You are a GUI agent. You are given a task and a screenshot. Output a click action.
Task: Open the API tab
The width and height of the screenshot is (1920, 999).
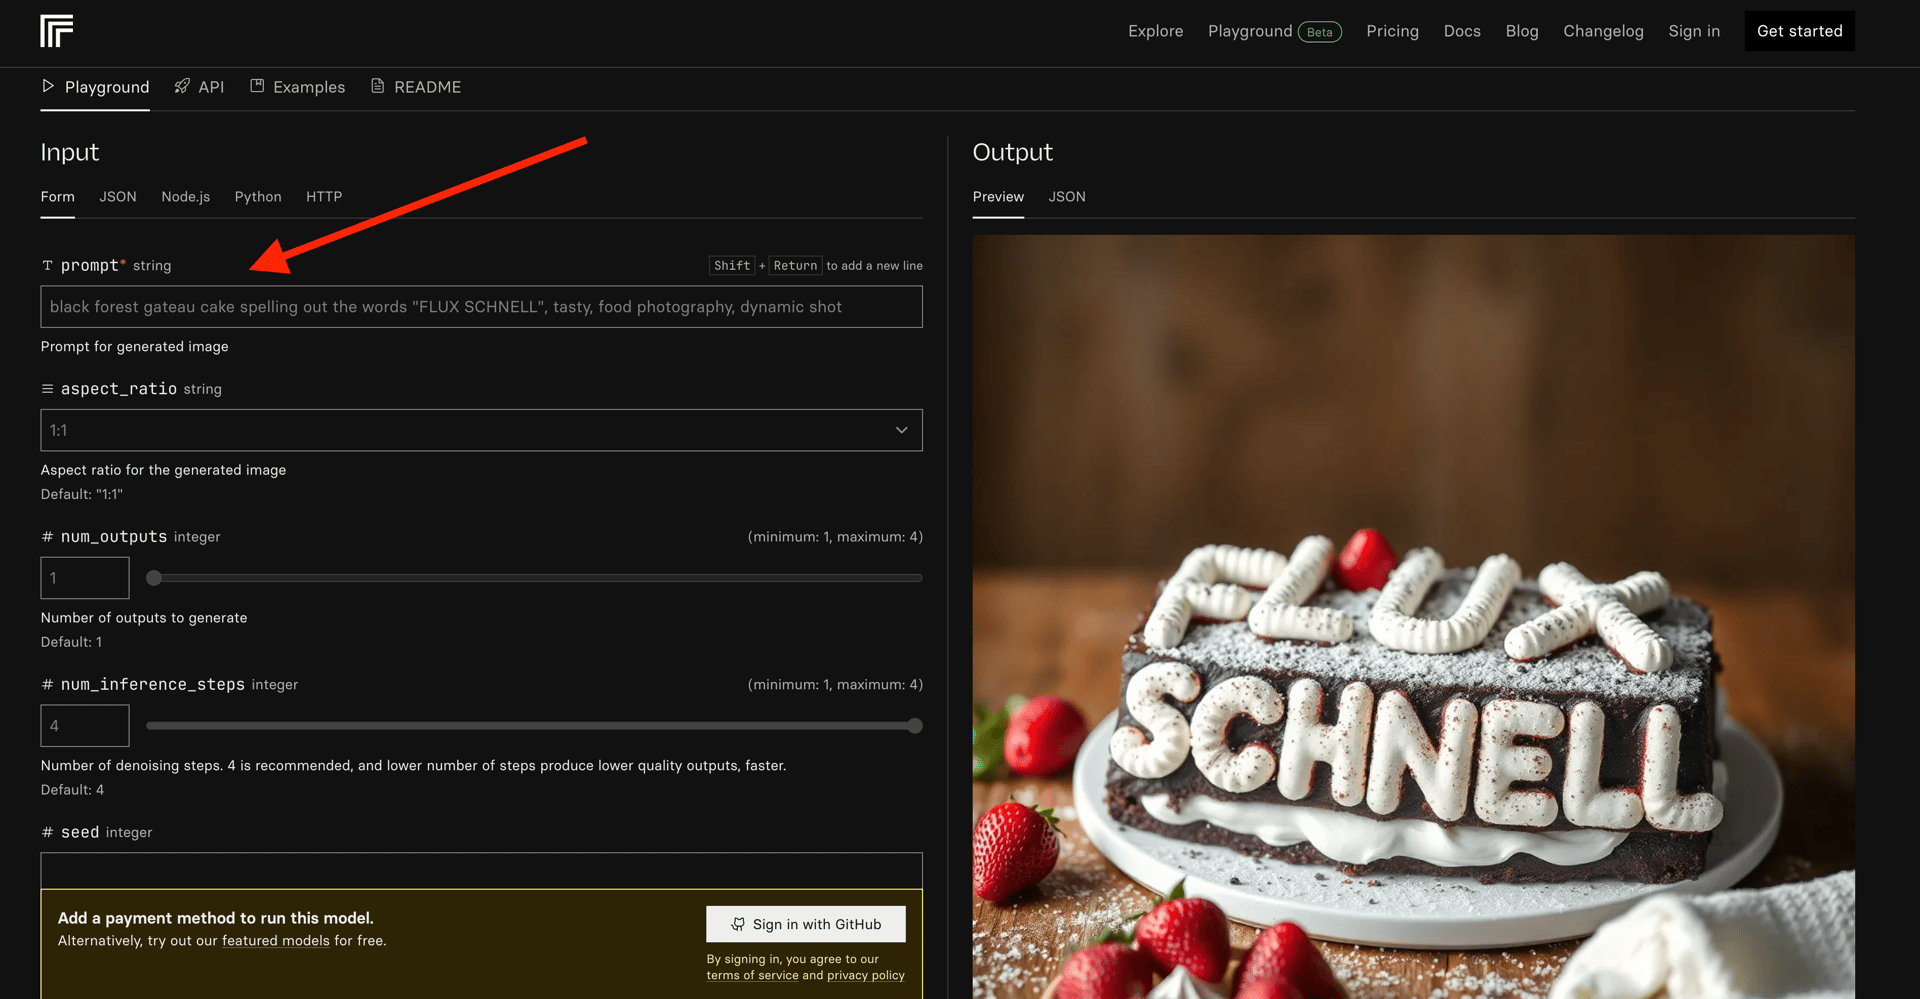(199, 87)
